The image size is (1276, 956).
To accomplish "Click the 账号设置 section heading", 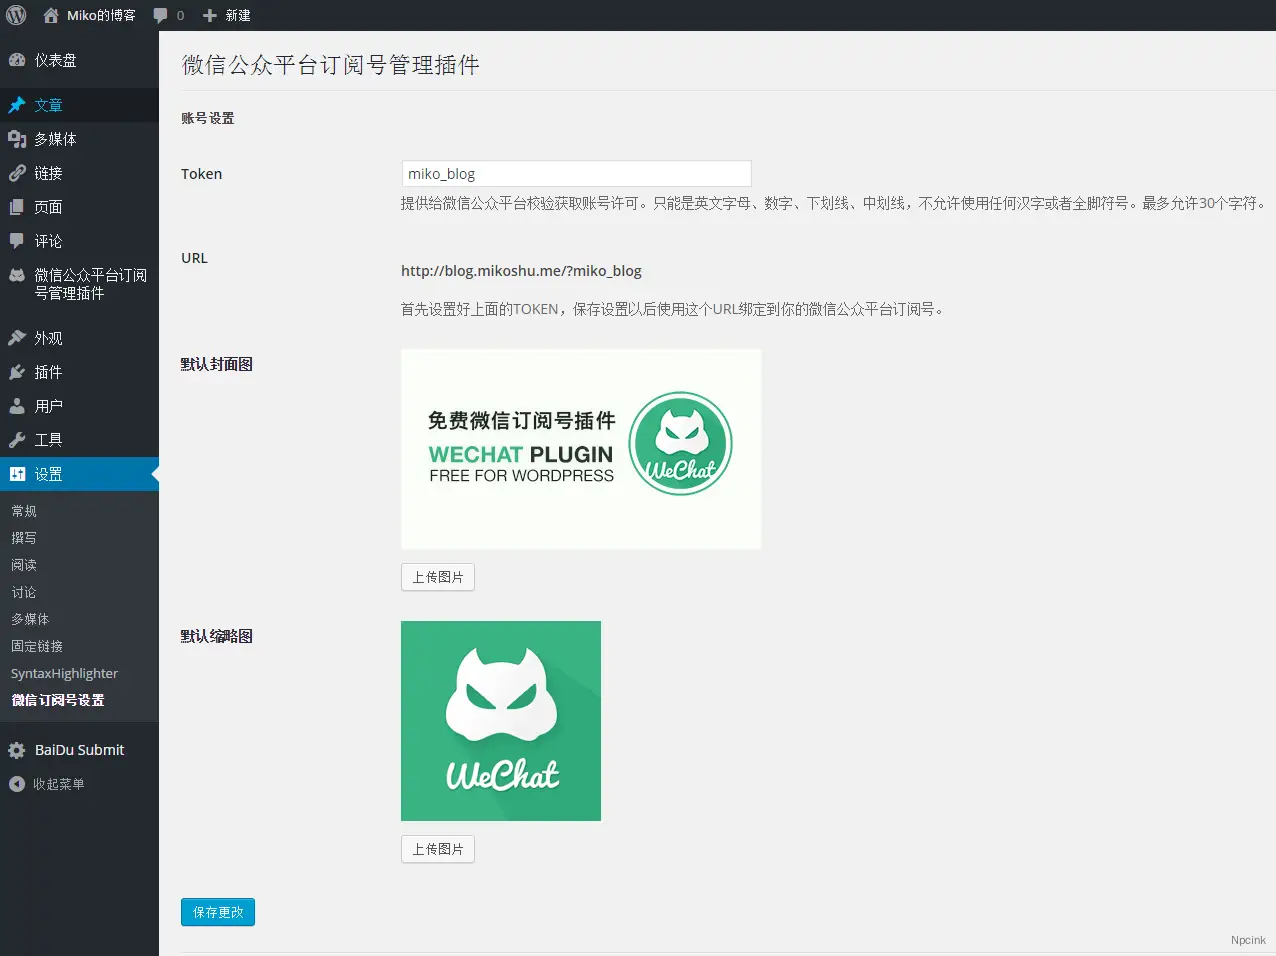I will [208, 118].
